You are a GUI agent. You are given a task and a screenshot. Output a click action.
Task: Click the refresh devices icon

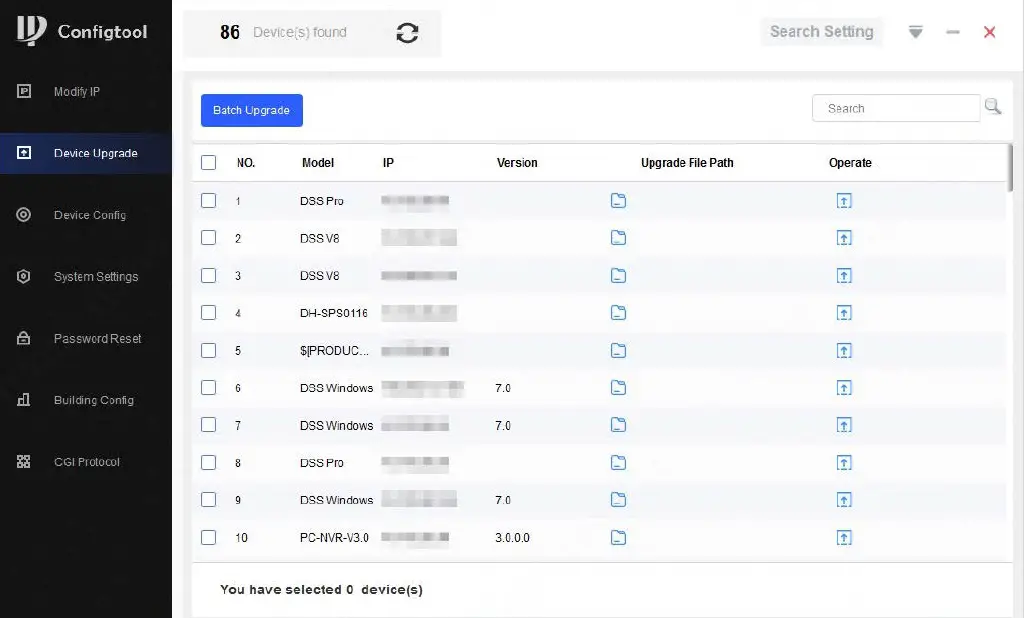point(407,33)
